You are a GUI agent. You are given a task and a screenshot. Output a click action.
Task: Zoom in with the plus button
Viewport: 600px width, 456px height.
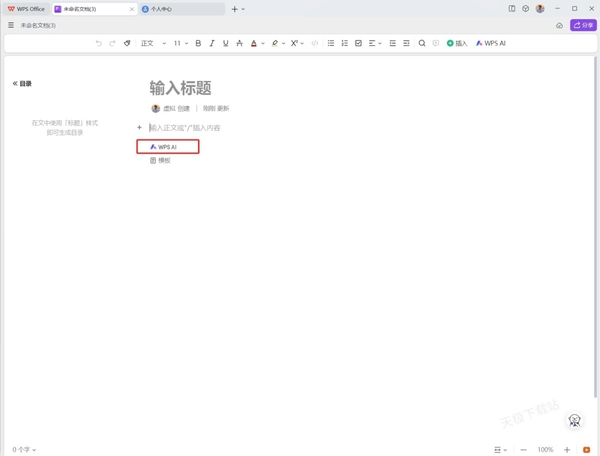coord(567,450)
